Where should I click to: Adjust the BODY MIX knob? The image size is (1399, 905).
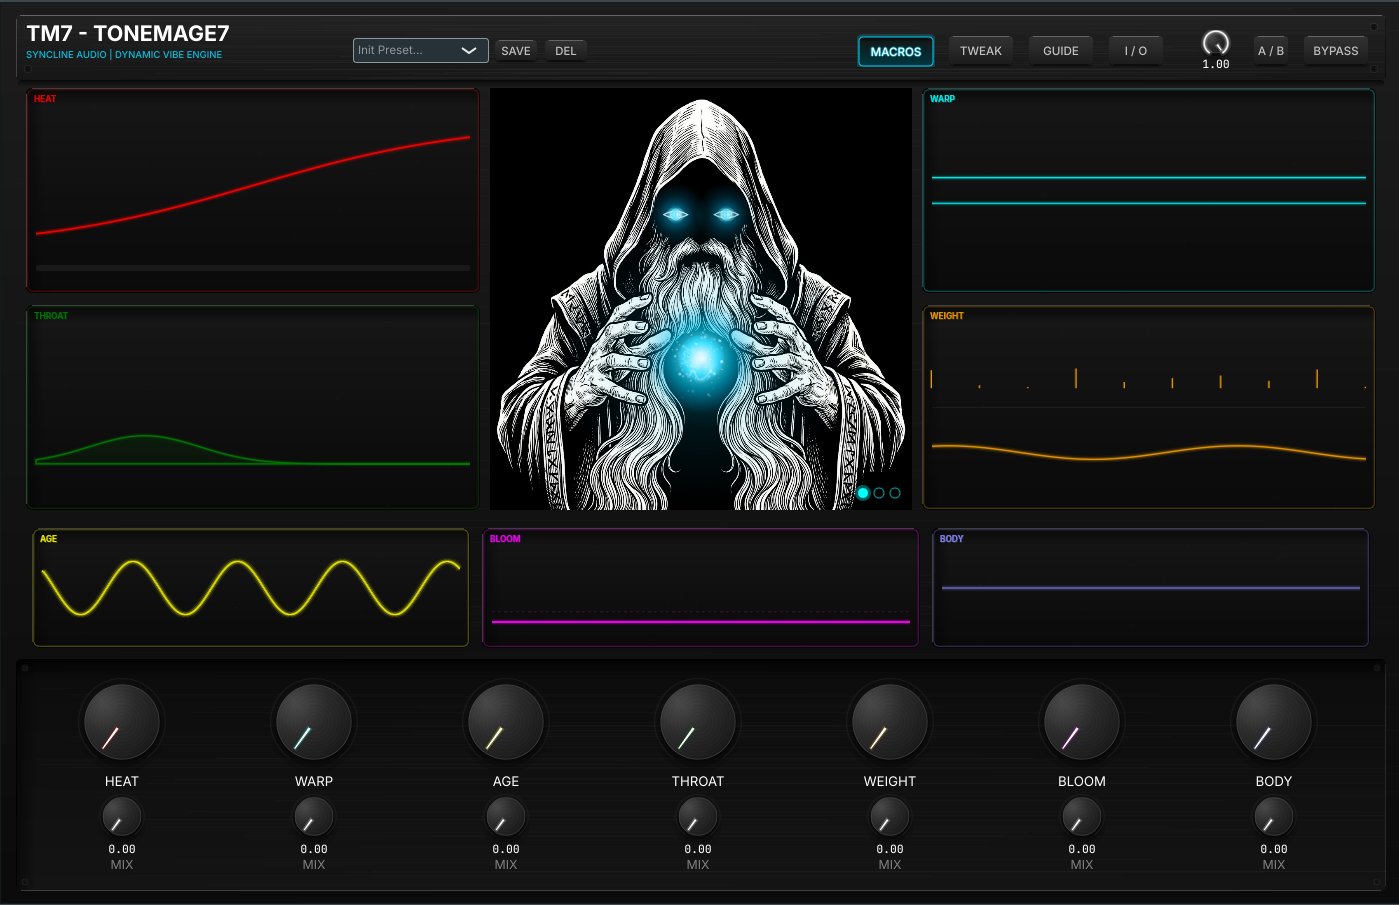[1272, 817]
